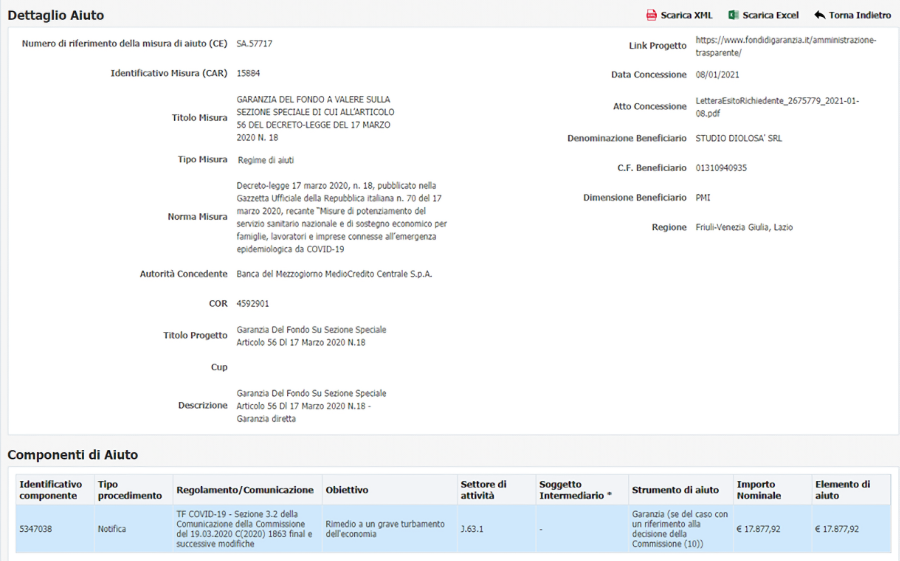Click the Banca del Mezzogiorno MedioCredito Centrale text
900x561 pixels.
(334, 274)
